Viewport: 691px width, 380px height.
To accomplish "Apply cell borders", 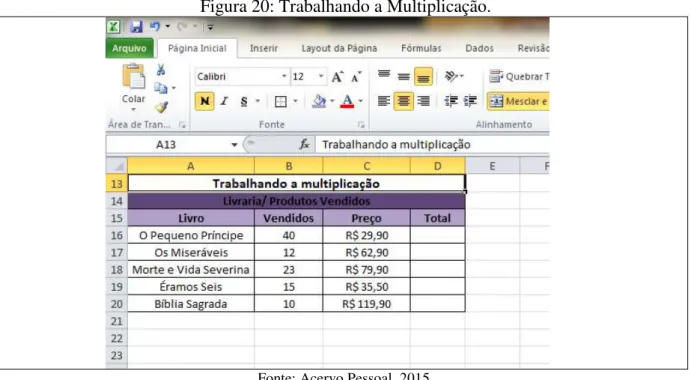I will click(x=281, y=101).
